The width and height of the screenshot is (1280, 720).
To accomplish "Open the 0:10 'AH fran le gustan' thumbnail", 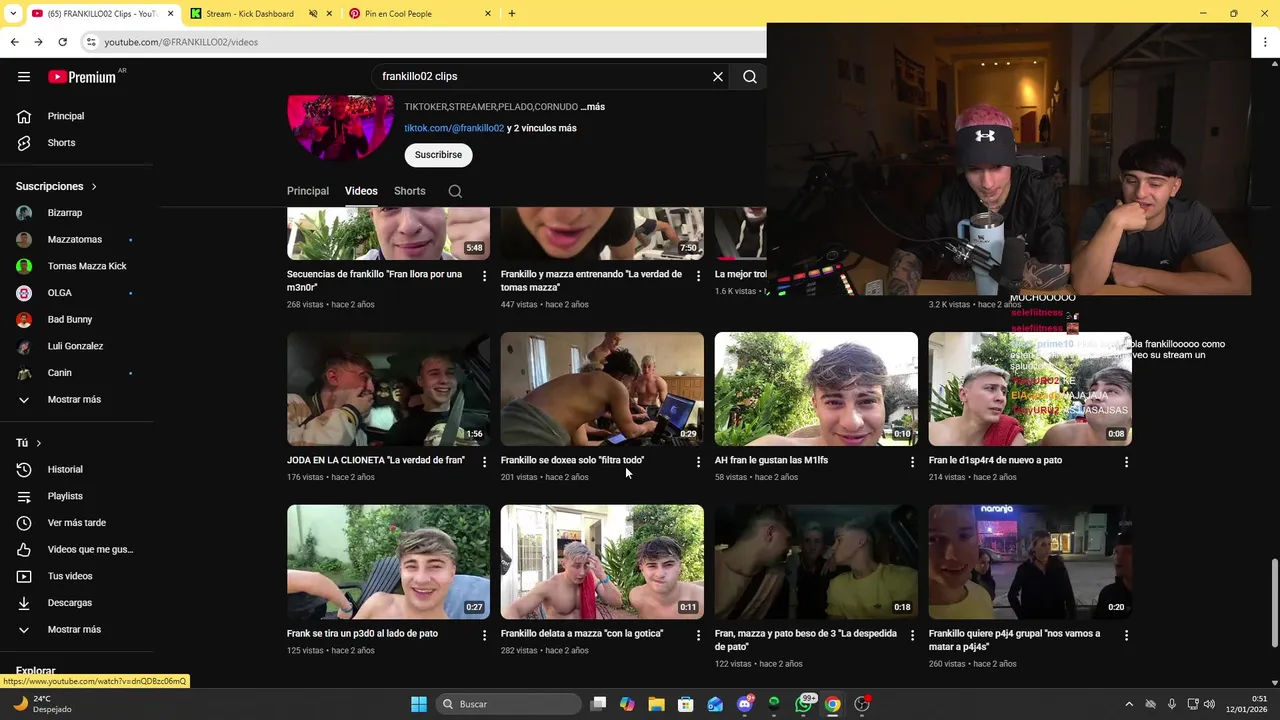I will (816, 389).
